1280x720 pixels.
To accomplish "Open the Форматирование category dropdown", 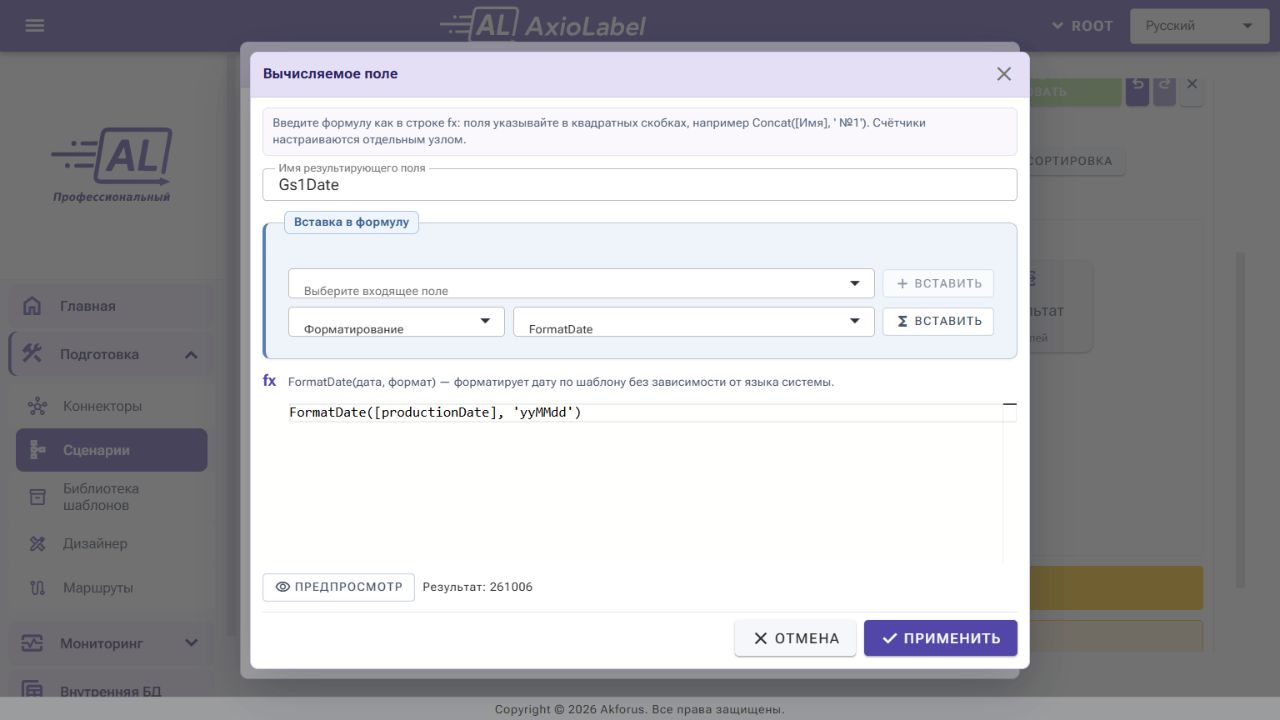I will (x=396, y=321).
